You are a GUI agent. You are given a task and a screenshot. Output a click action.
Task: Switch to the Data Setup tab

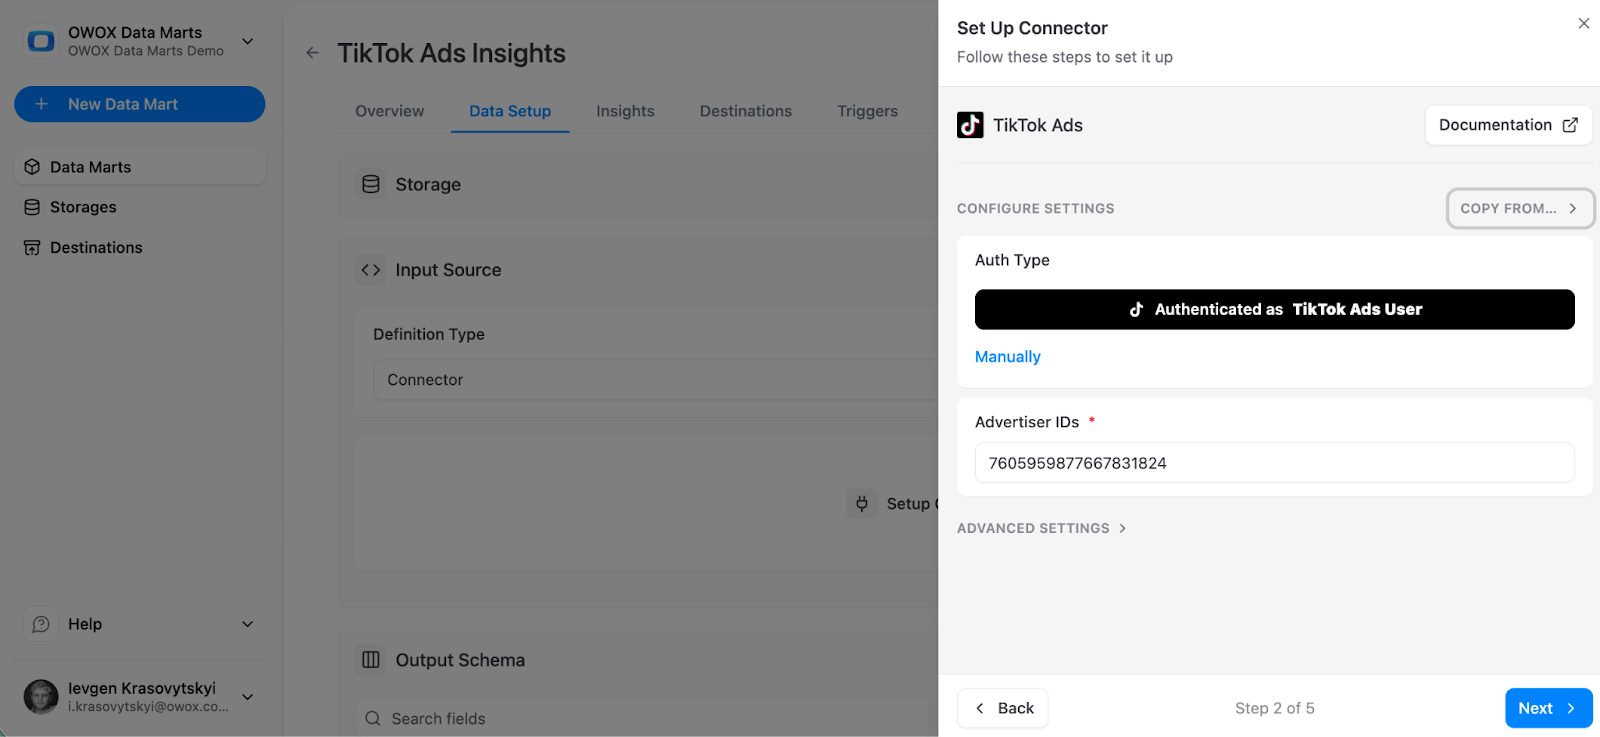pos(510,111)
